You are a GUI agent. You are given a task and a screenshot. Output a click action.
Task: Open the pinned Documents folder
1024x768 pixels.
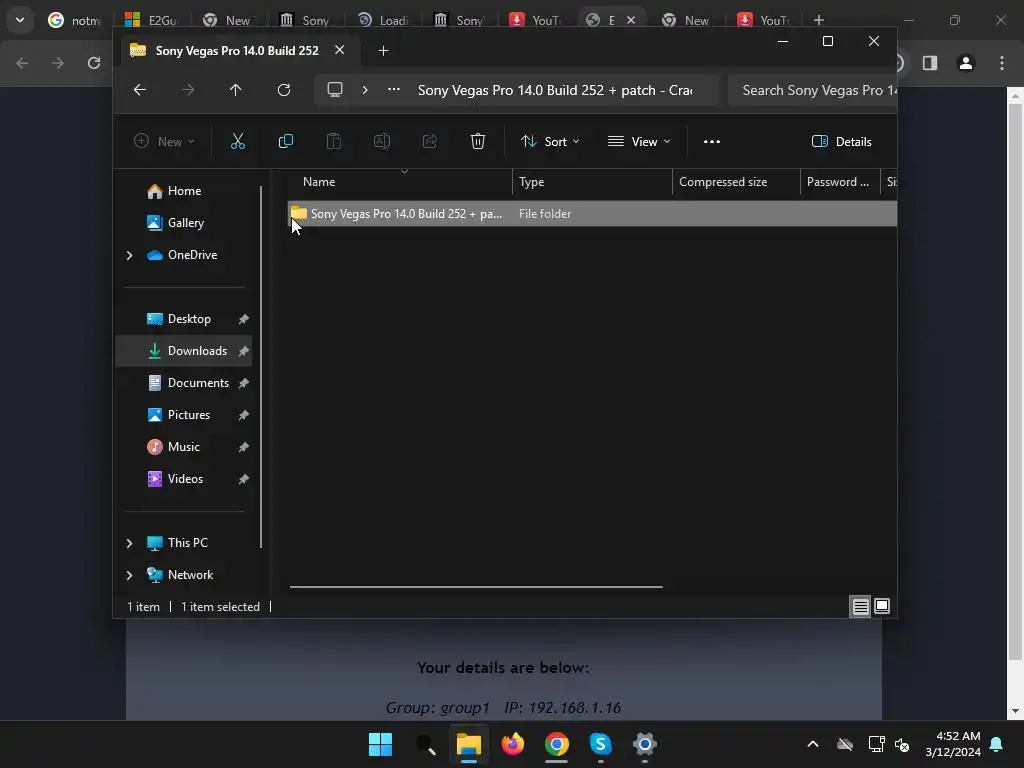coord(198,383)
